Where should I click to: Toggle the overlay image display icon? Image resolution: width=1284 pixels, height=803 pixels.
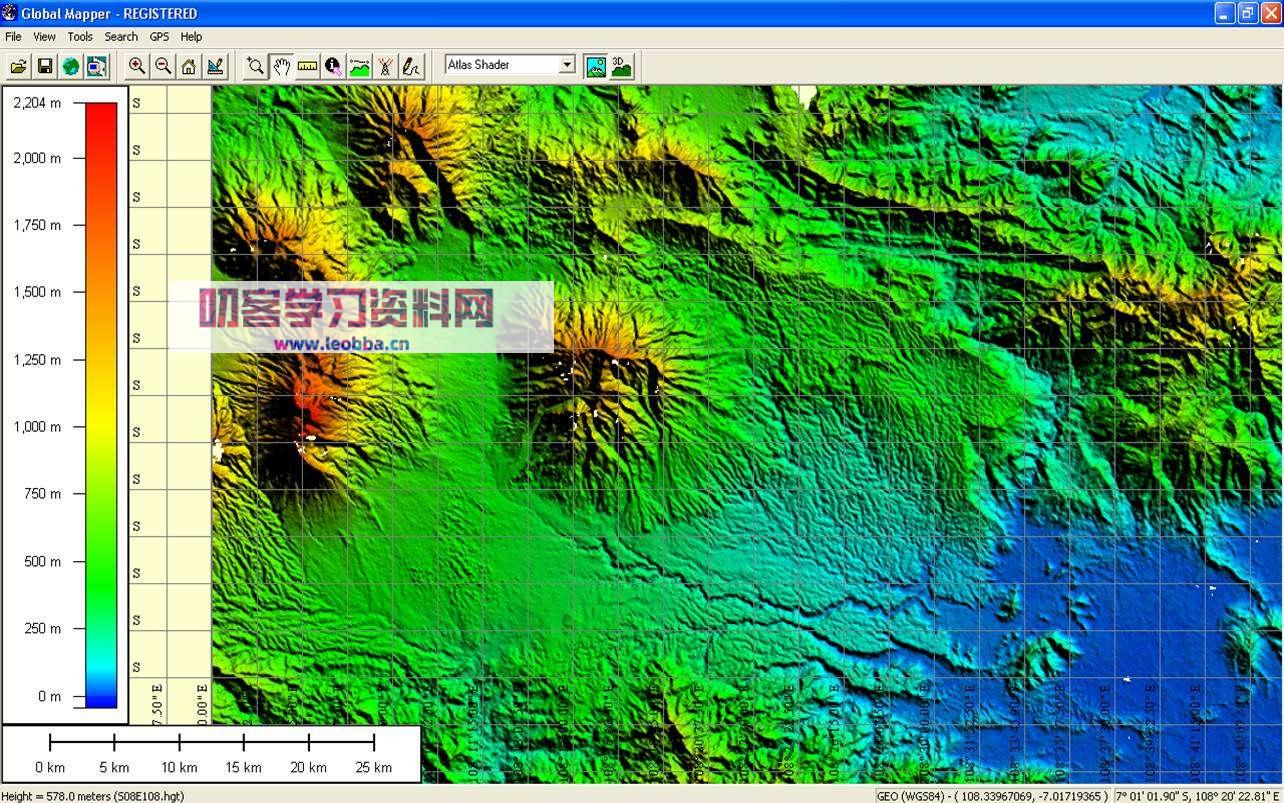(x=596, y=64)
